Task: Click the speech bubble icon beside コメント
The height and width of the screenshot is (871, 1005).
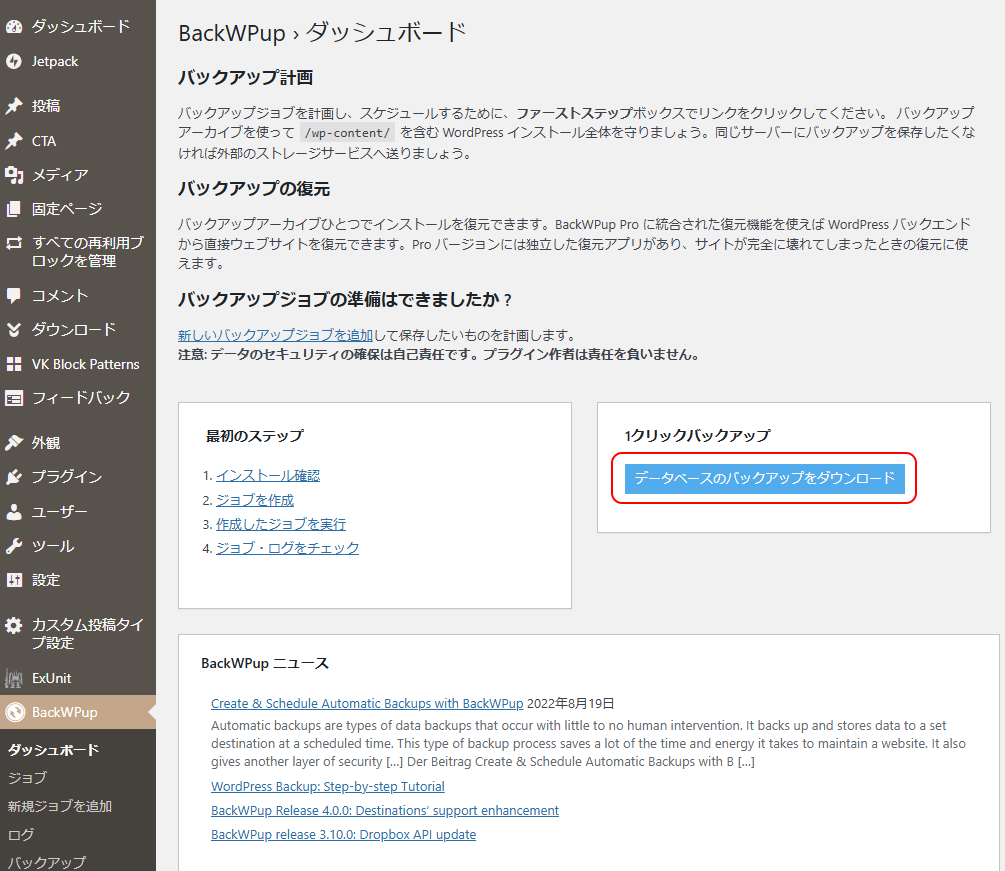Action: point(14,295)
